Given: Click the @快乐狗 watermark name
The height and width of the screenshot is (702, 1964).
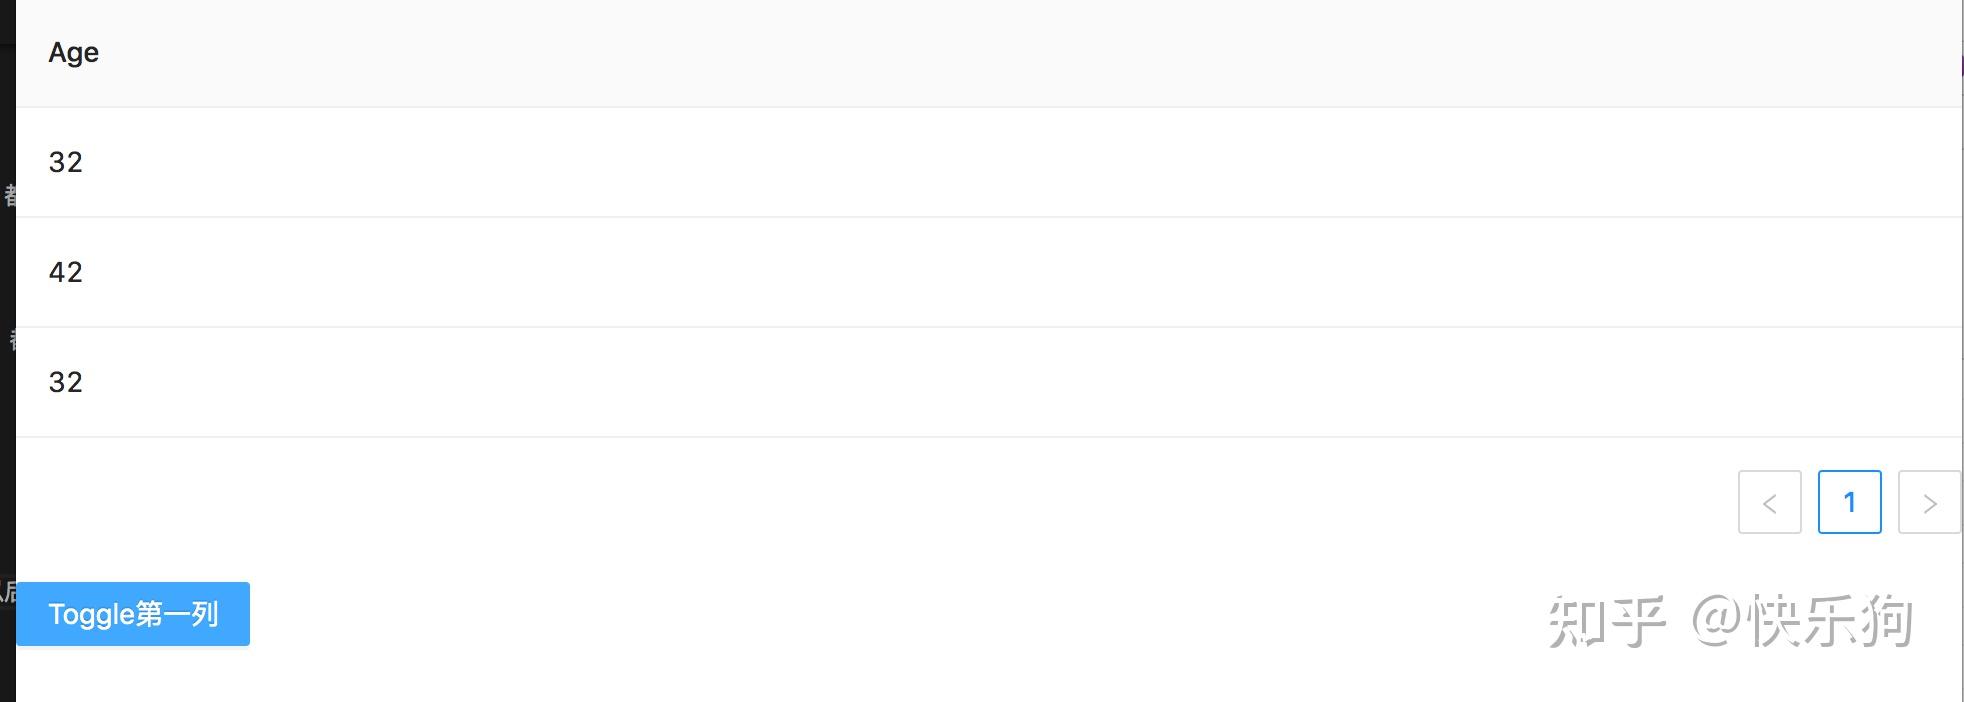Looking at the screenshot, I should click(x=1802, y=621).
